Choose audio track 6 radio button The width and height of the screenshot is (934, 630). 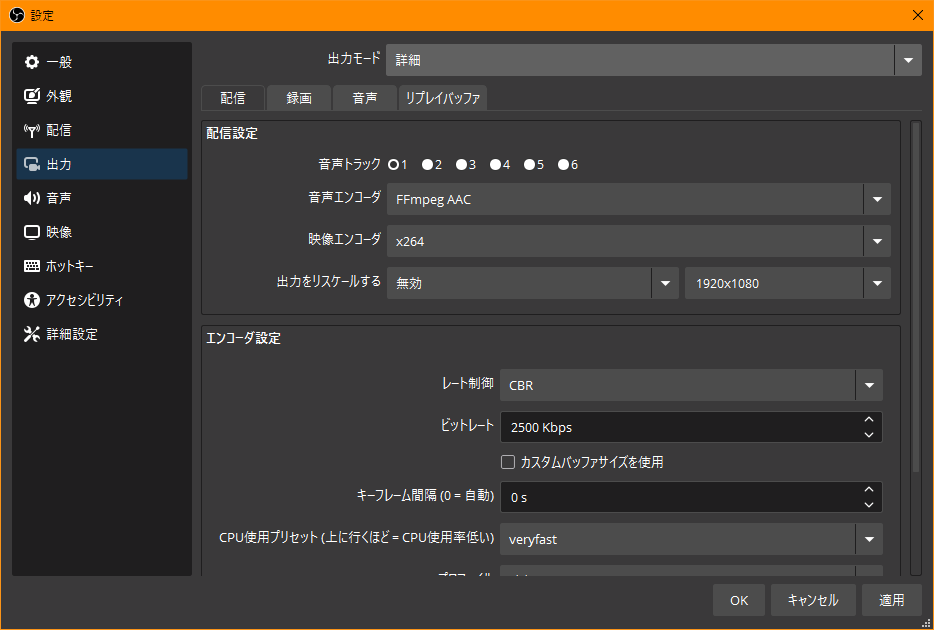click(563, 164)
